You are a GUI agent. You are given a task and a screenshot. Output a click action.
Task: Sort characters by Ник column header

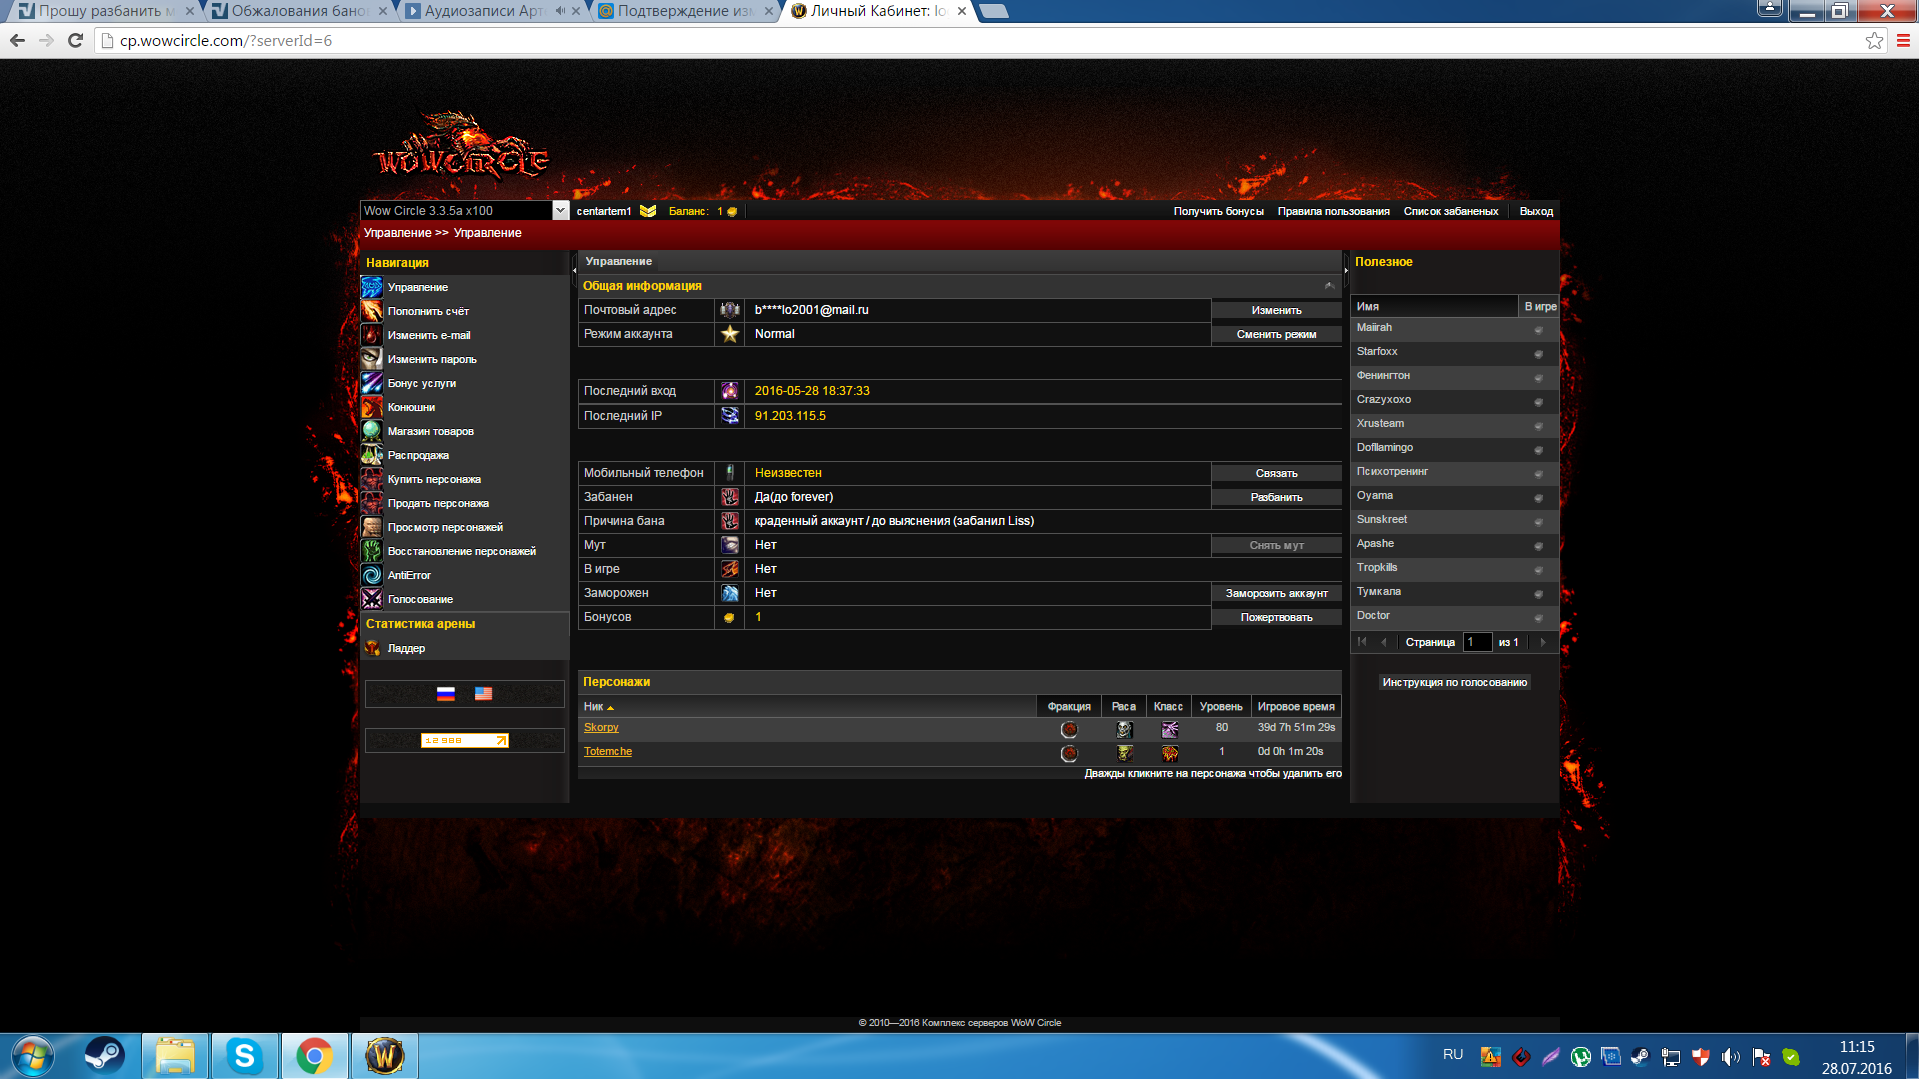(594, 707)
